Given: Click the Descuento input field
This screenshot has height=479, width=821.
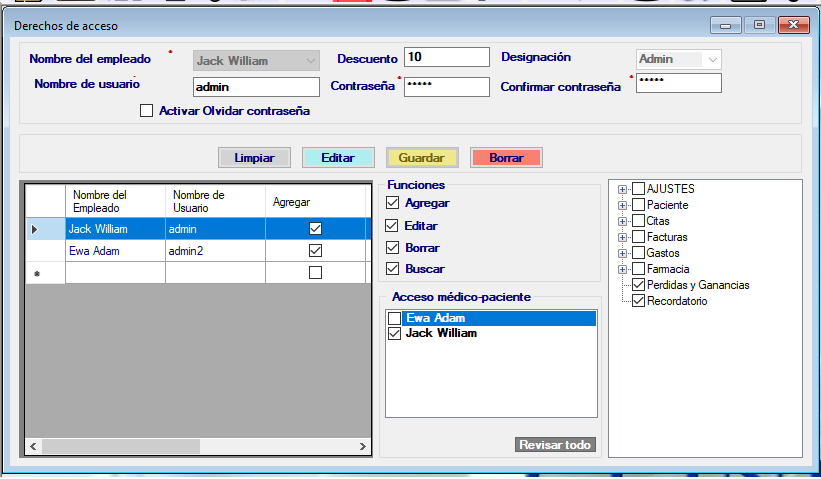Looking at the screenshot, I should pyautogui.click(x=446, y=57).
